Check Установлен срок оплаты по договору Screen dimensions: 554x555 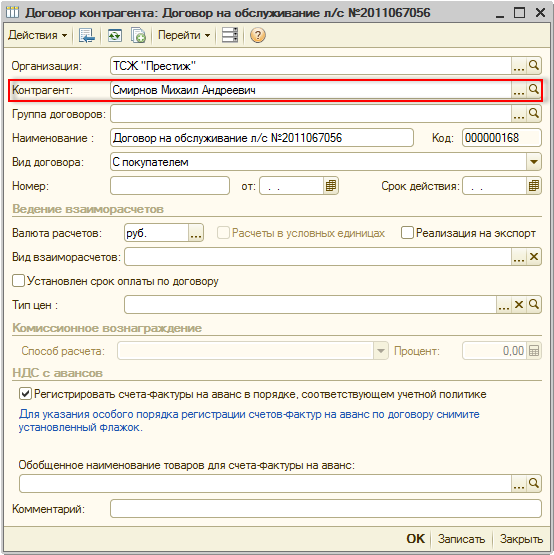[18, 281]
